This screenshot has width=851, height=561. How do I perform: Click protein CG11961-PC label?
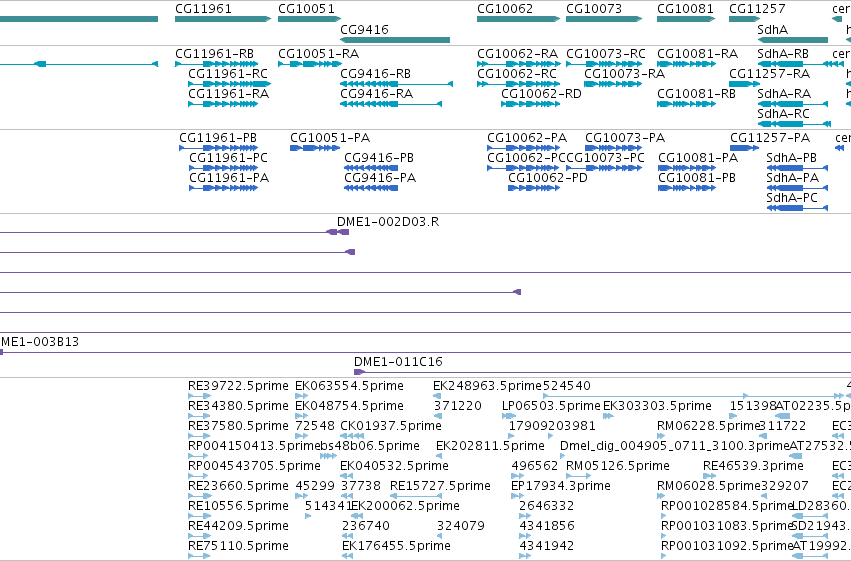(228, 158)
